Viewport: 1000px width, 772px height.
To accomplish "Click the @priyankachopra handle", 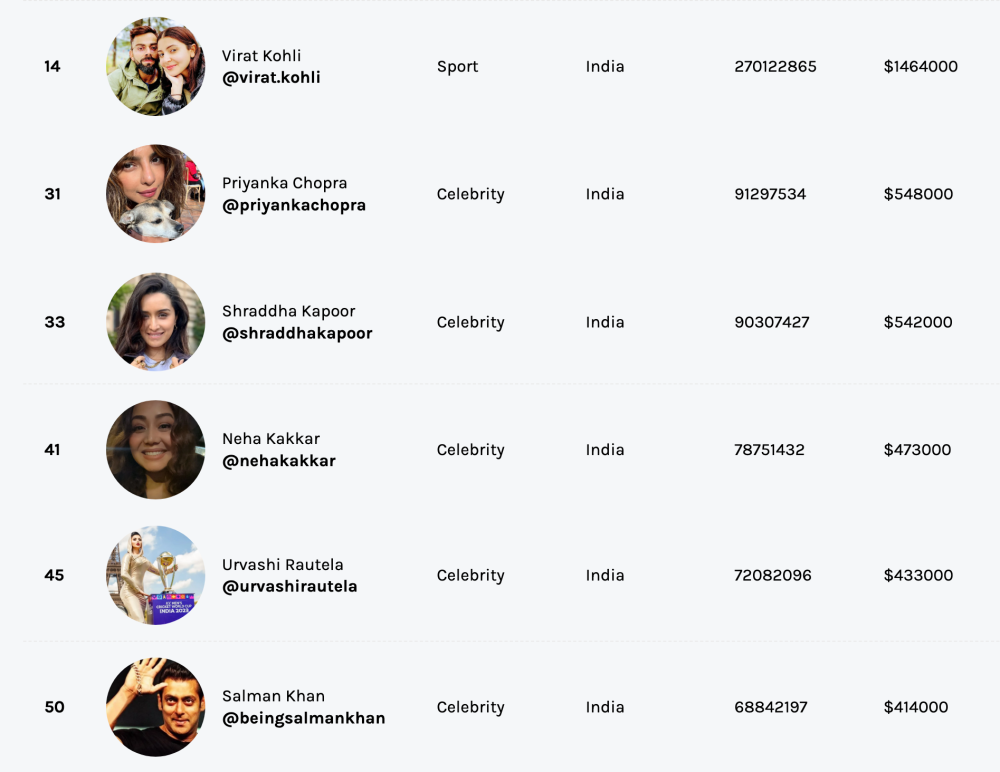I will (294, 206).
